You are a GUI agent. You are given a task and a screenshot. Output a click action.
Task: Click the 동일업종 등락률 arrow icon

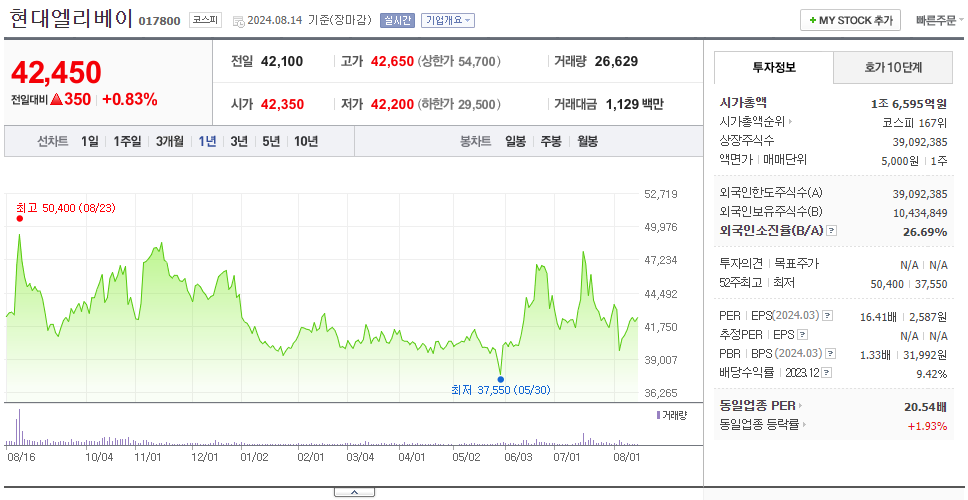tap(804, 425)
